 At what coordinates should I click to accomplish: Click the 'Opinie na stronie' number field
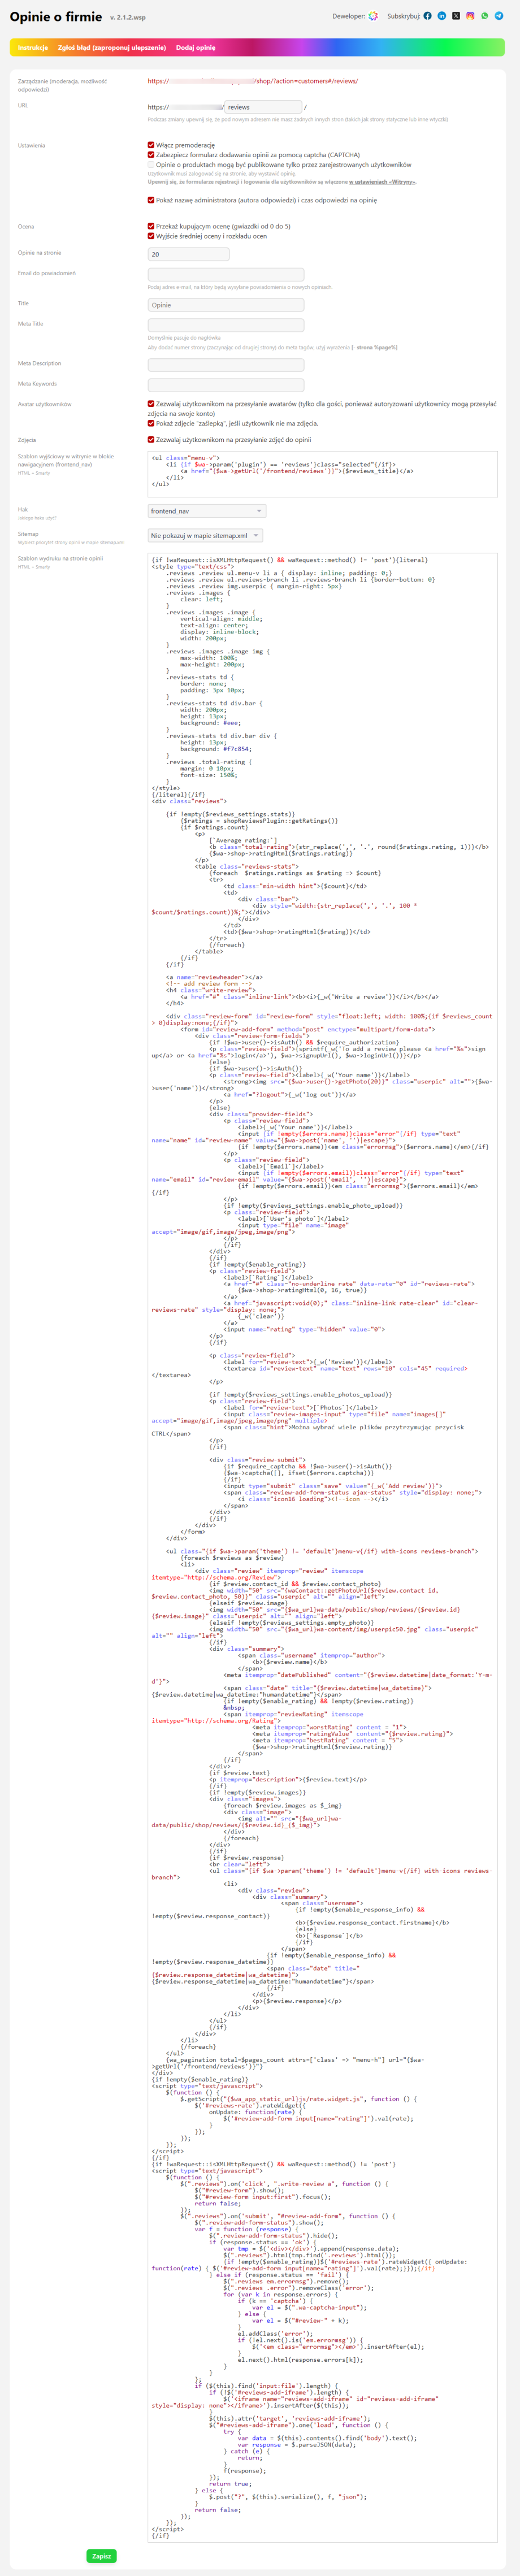click(x=189, y=254)
